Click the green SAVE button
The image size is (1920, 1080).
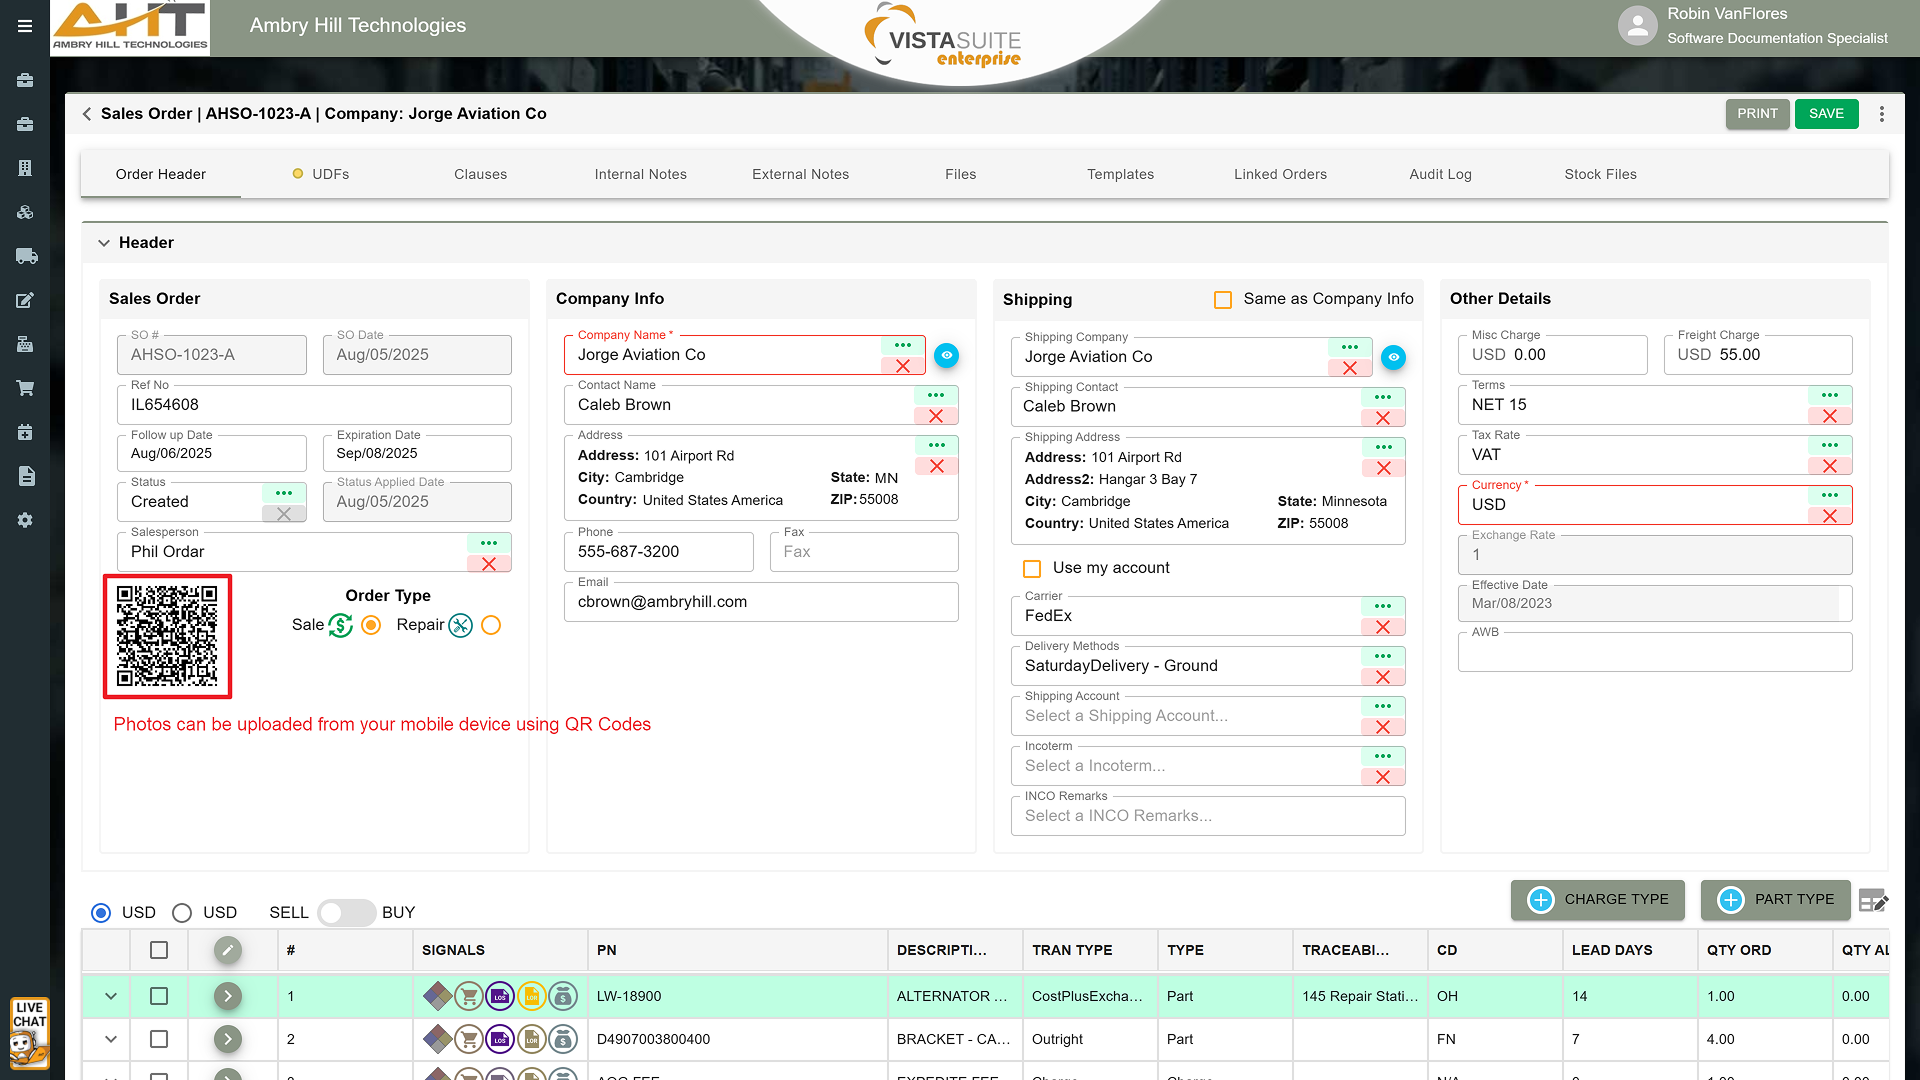[x=1826, y=114]
